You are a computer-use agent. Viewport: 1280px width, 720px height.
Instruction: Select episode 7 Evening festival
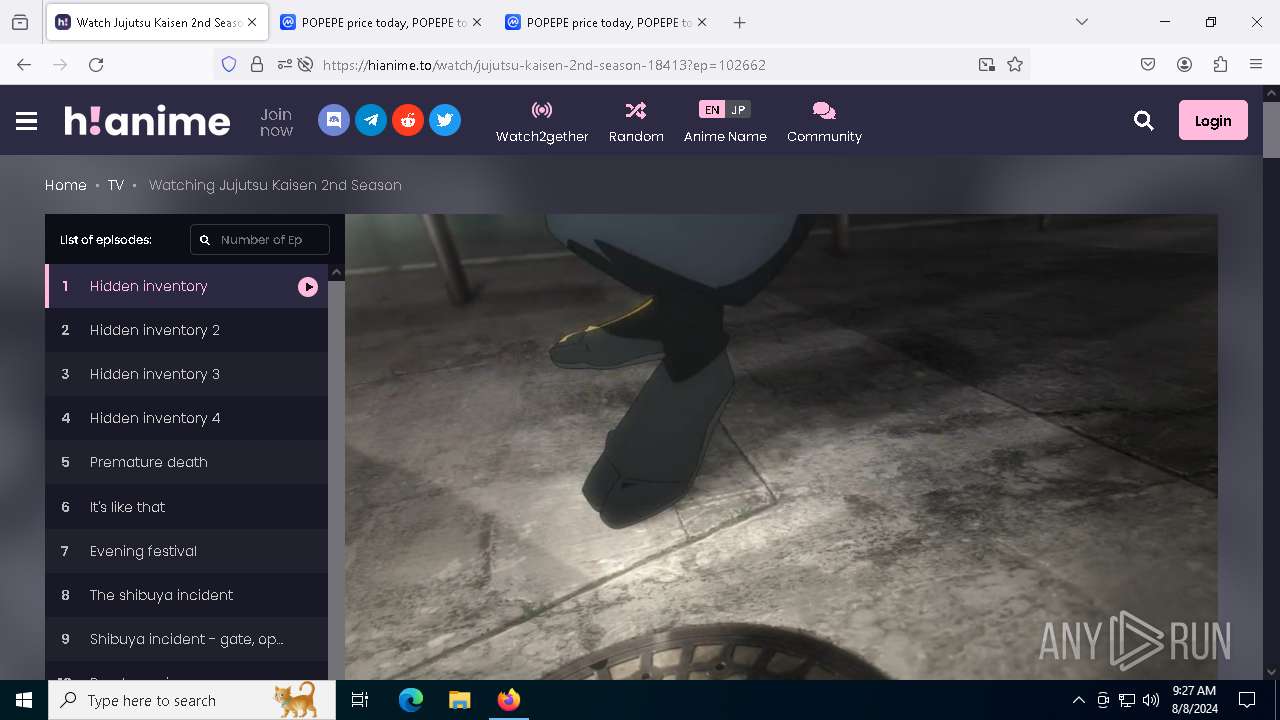[x=186, y=551]
